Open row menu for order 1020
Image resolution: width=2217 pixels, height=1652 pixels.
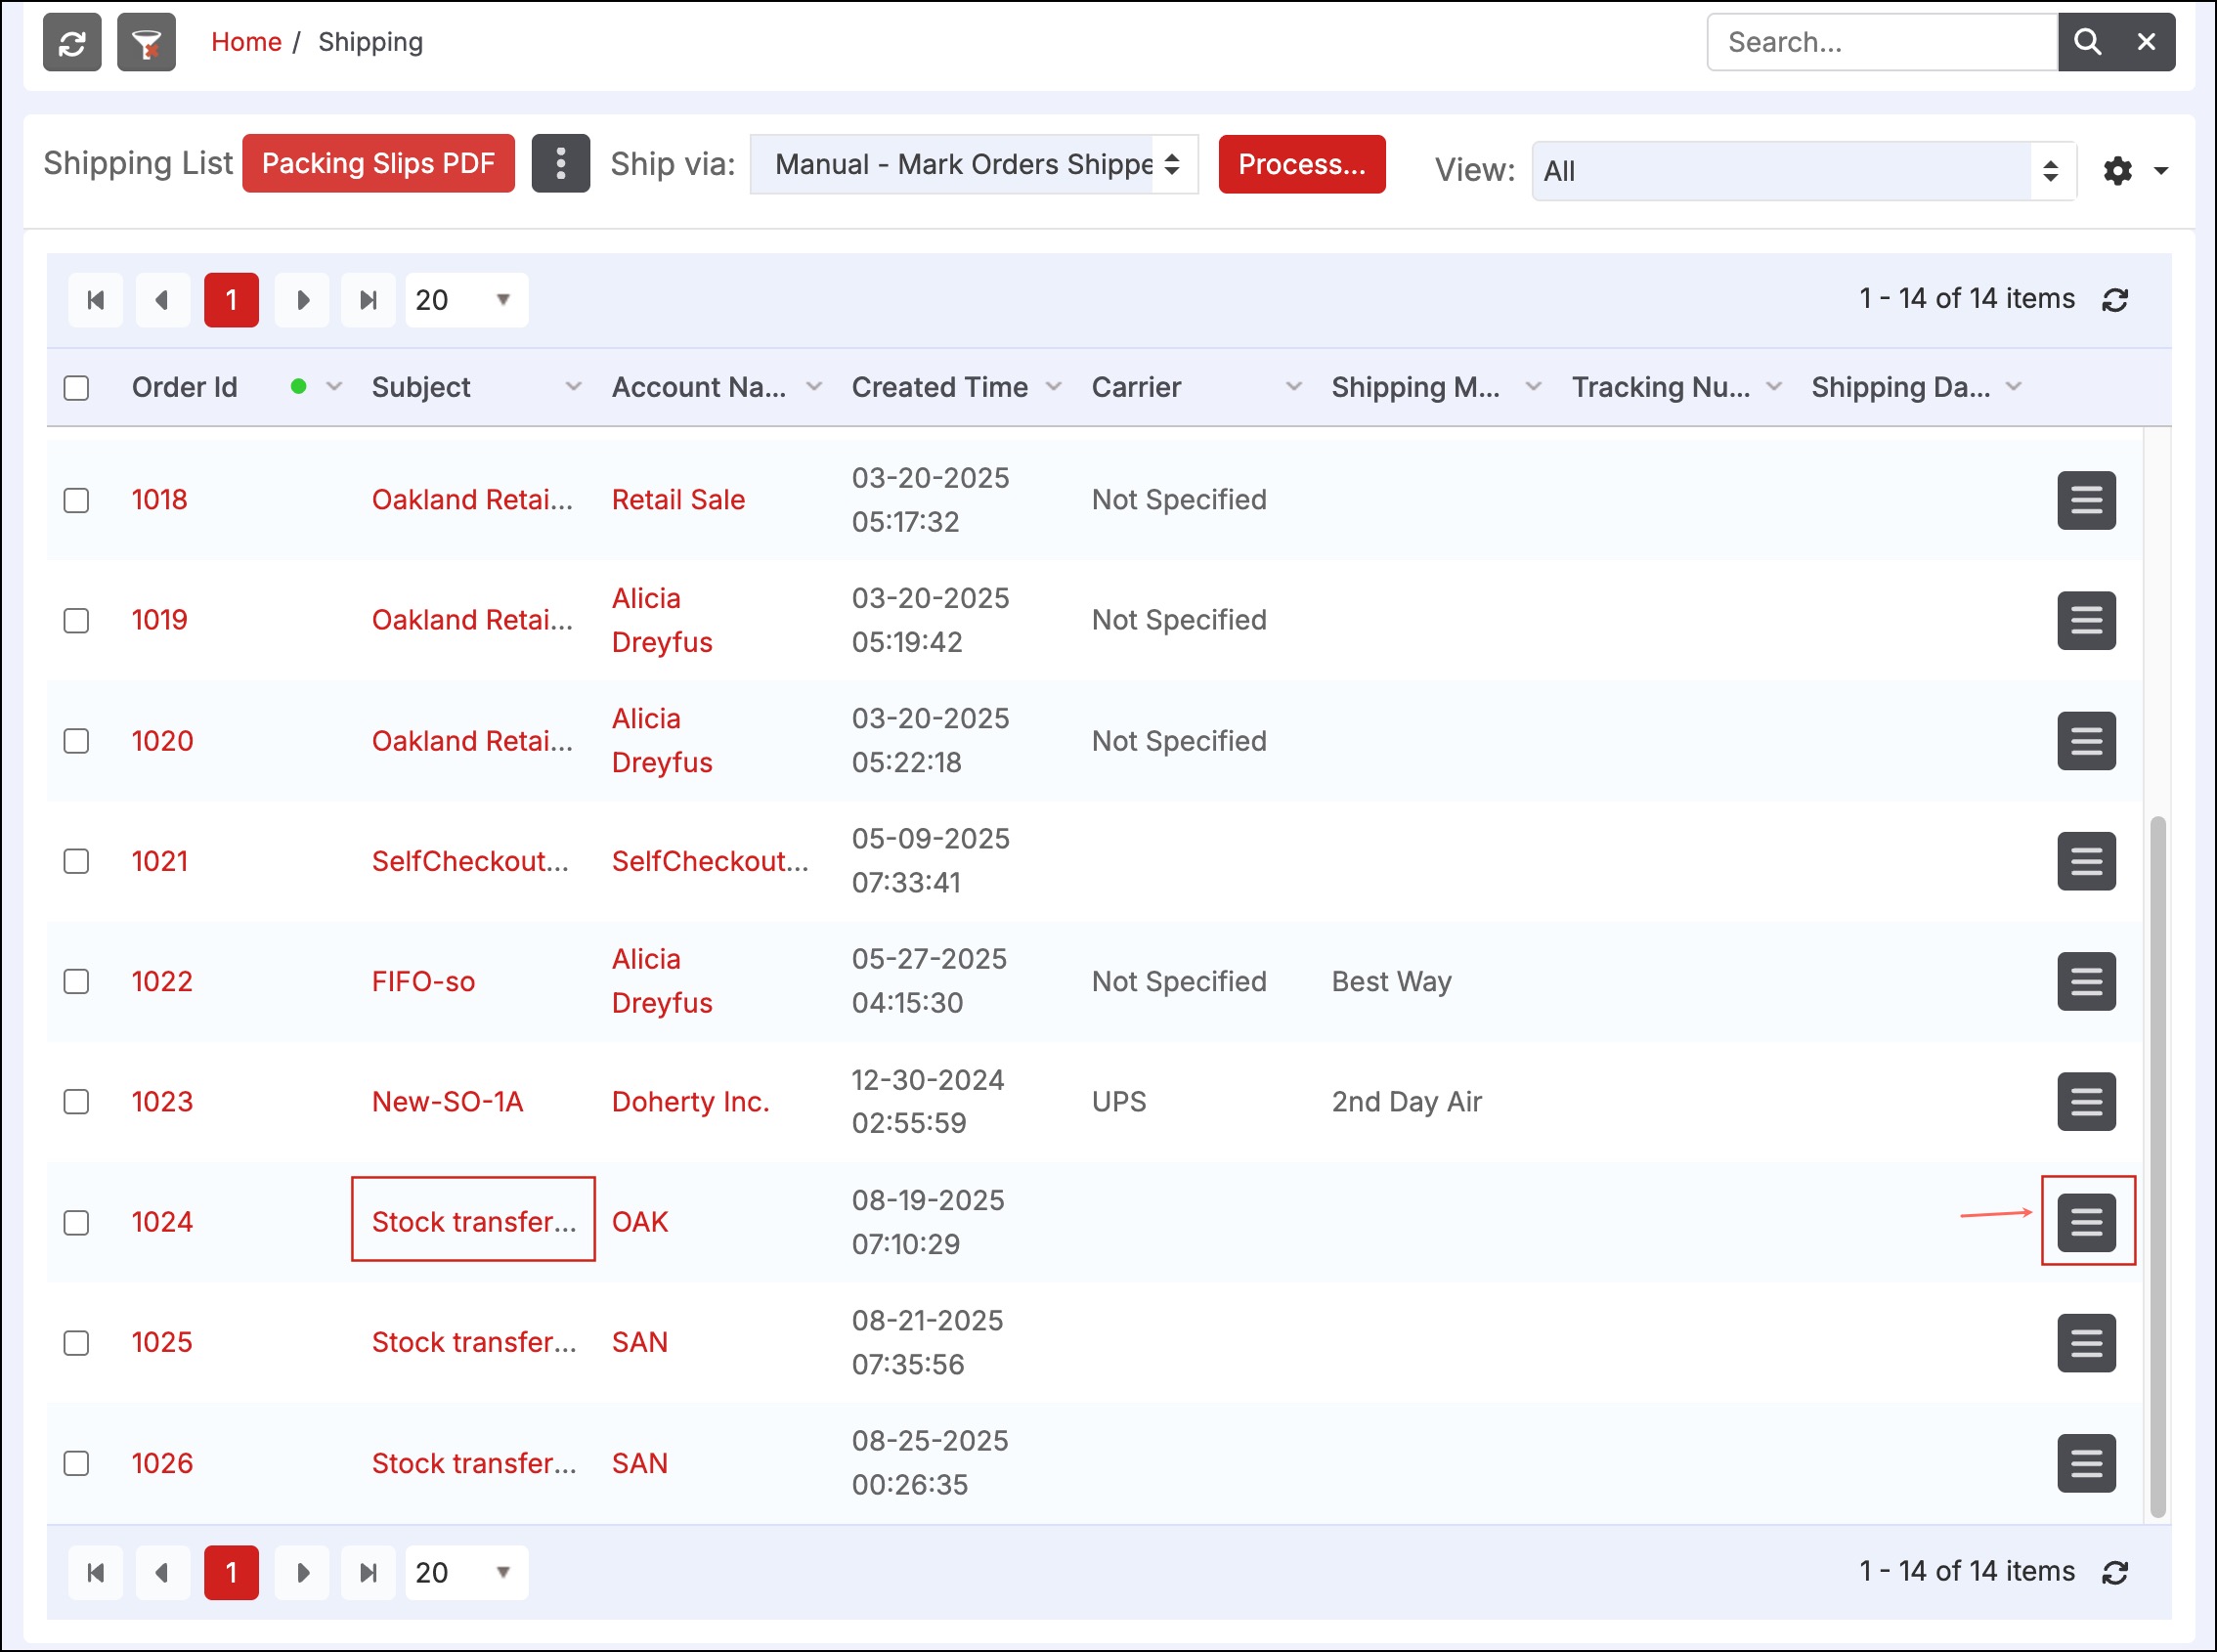point(2087,741)
